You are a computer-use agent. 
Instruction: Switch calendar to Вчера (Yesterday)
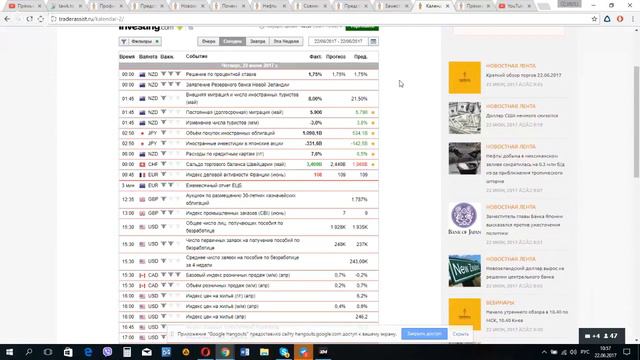tap(208, 41)
